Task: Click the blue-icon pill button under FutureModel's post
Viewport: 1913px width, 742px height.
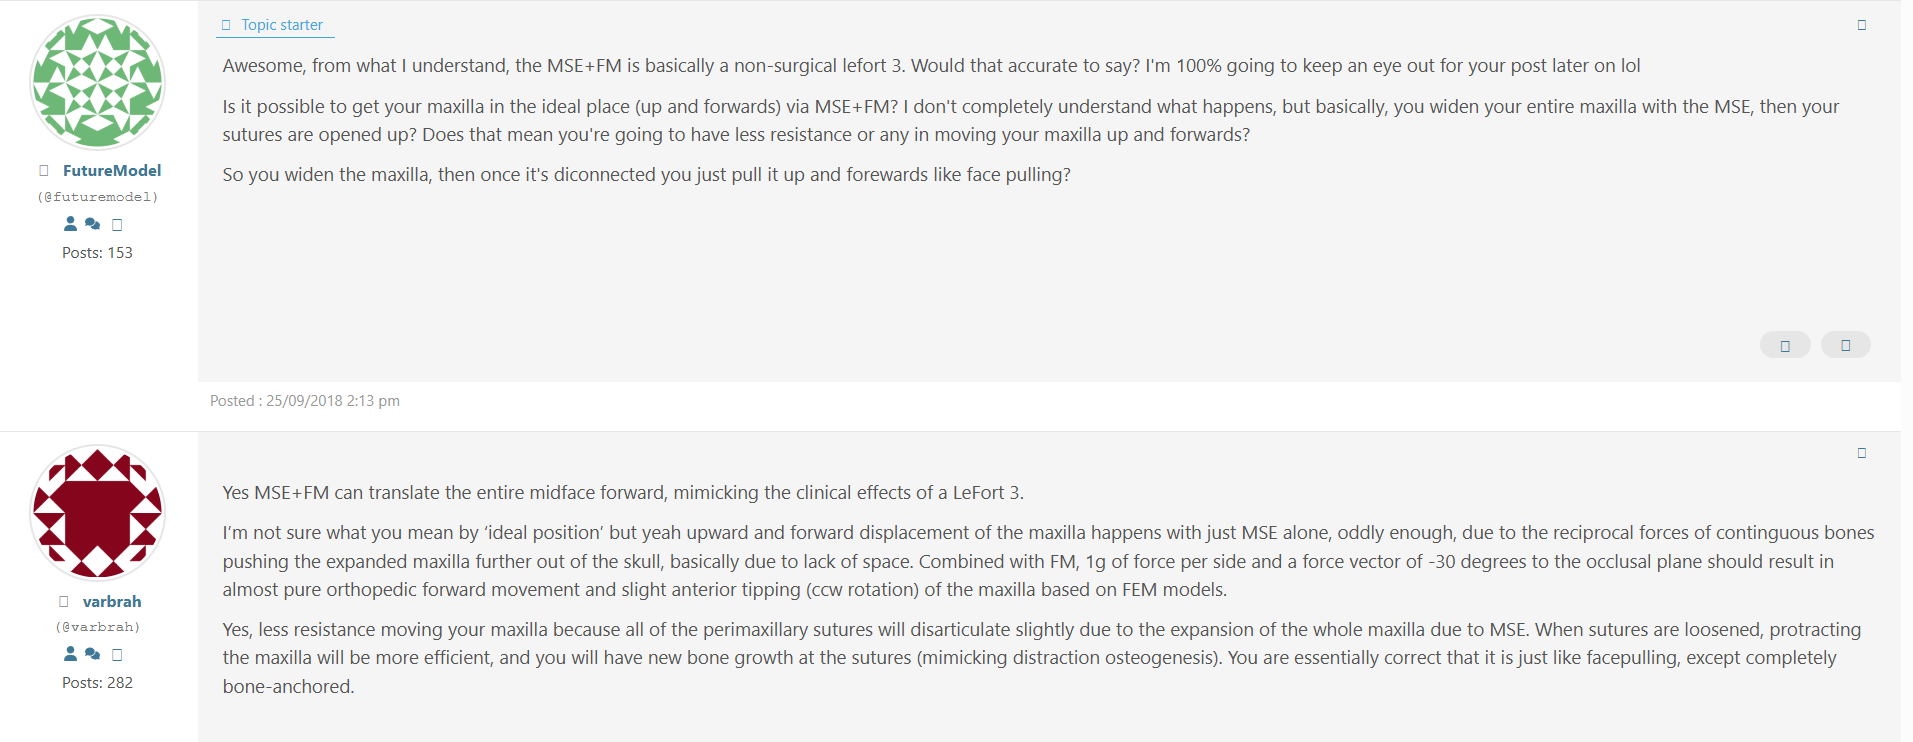Action: 1846,345
